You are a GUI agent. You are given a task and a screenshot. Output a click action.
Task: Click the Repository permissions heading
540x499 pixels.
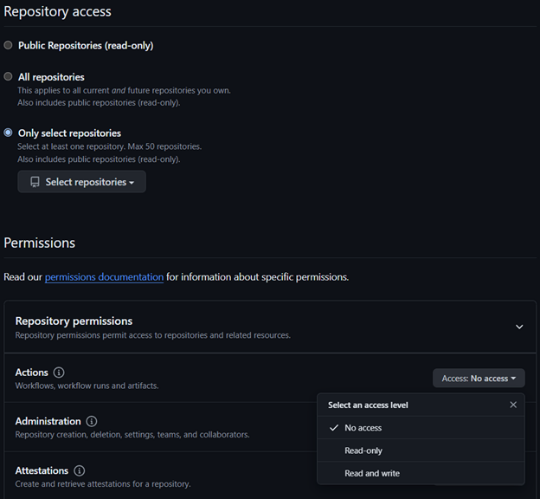(x=74, y=321)
